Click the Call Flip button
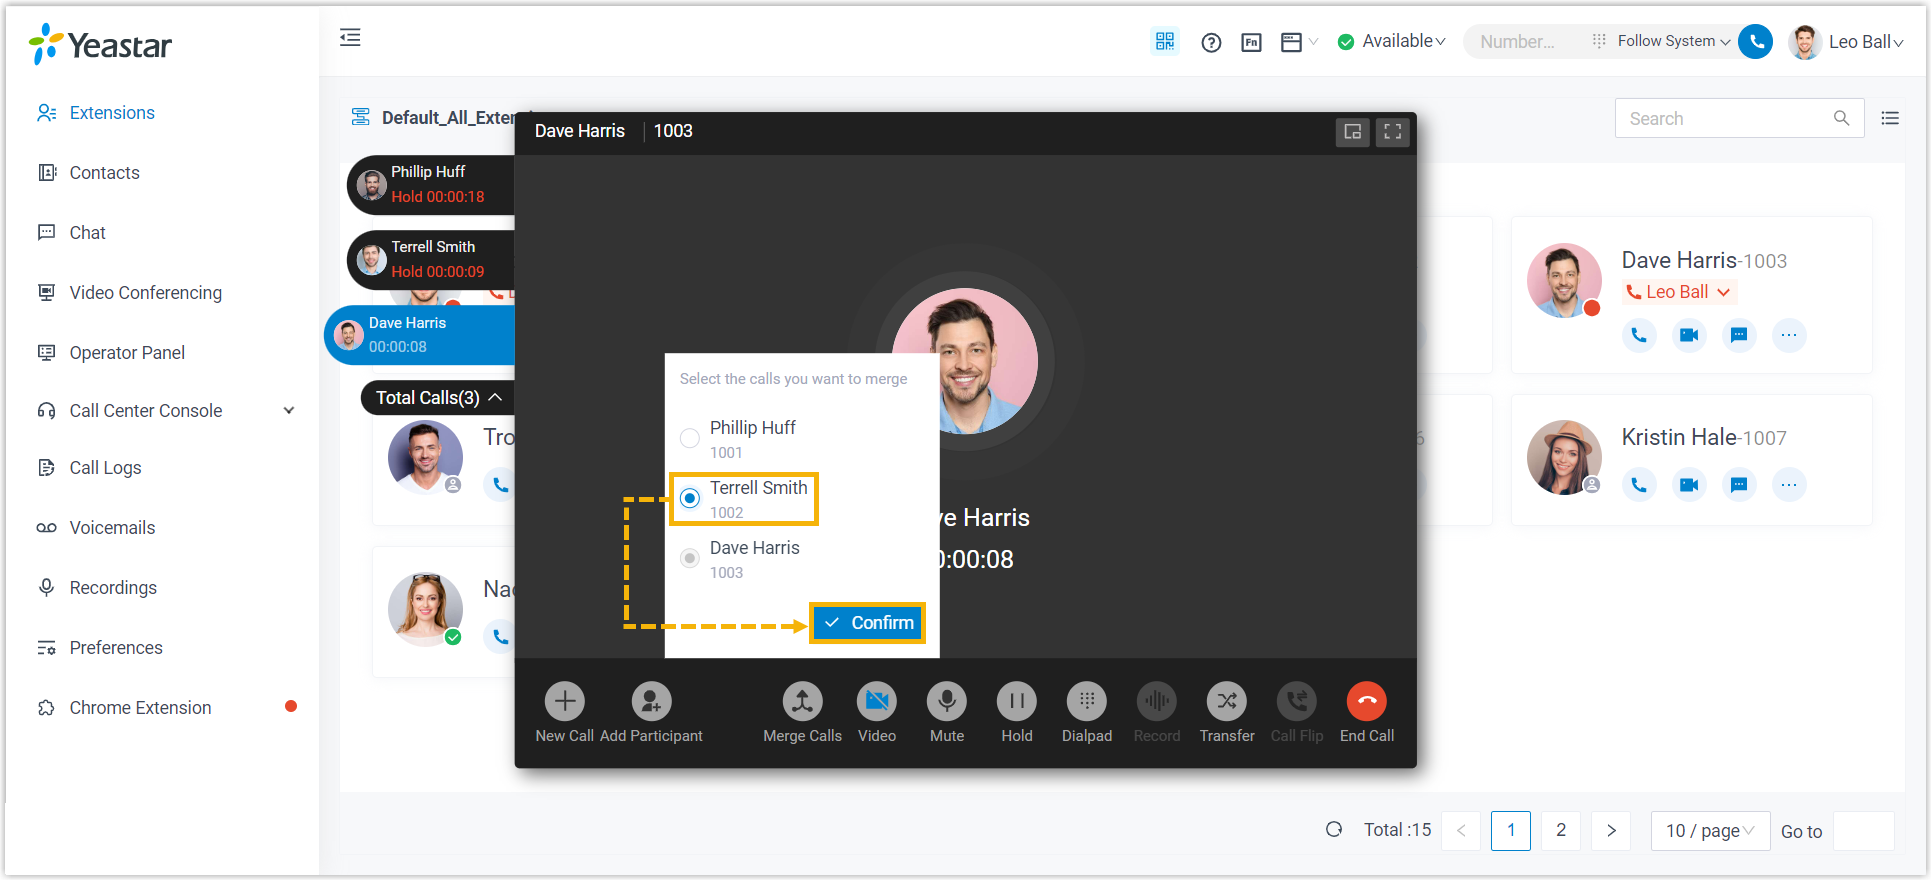Image resolution: width=1932 pixels, height=881 pixels. (1297, 712)
